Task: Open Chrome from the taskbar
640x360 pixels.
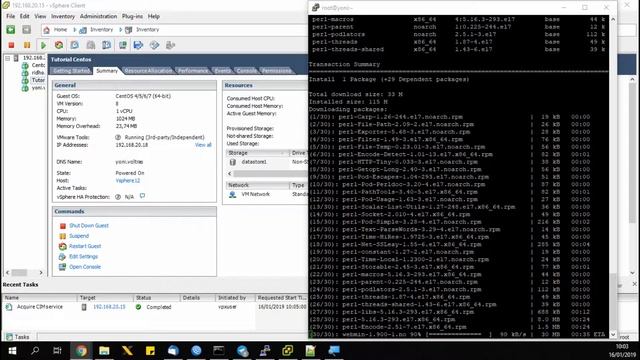Action: coord(81,351)
